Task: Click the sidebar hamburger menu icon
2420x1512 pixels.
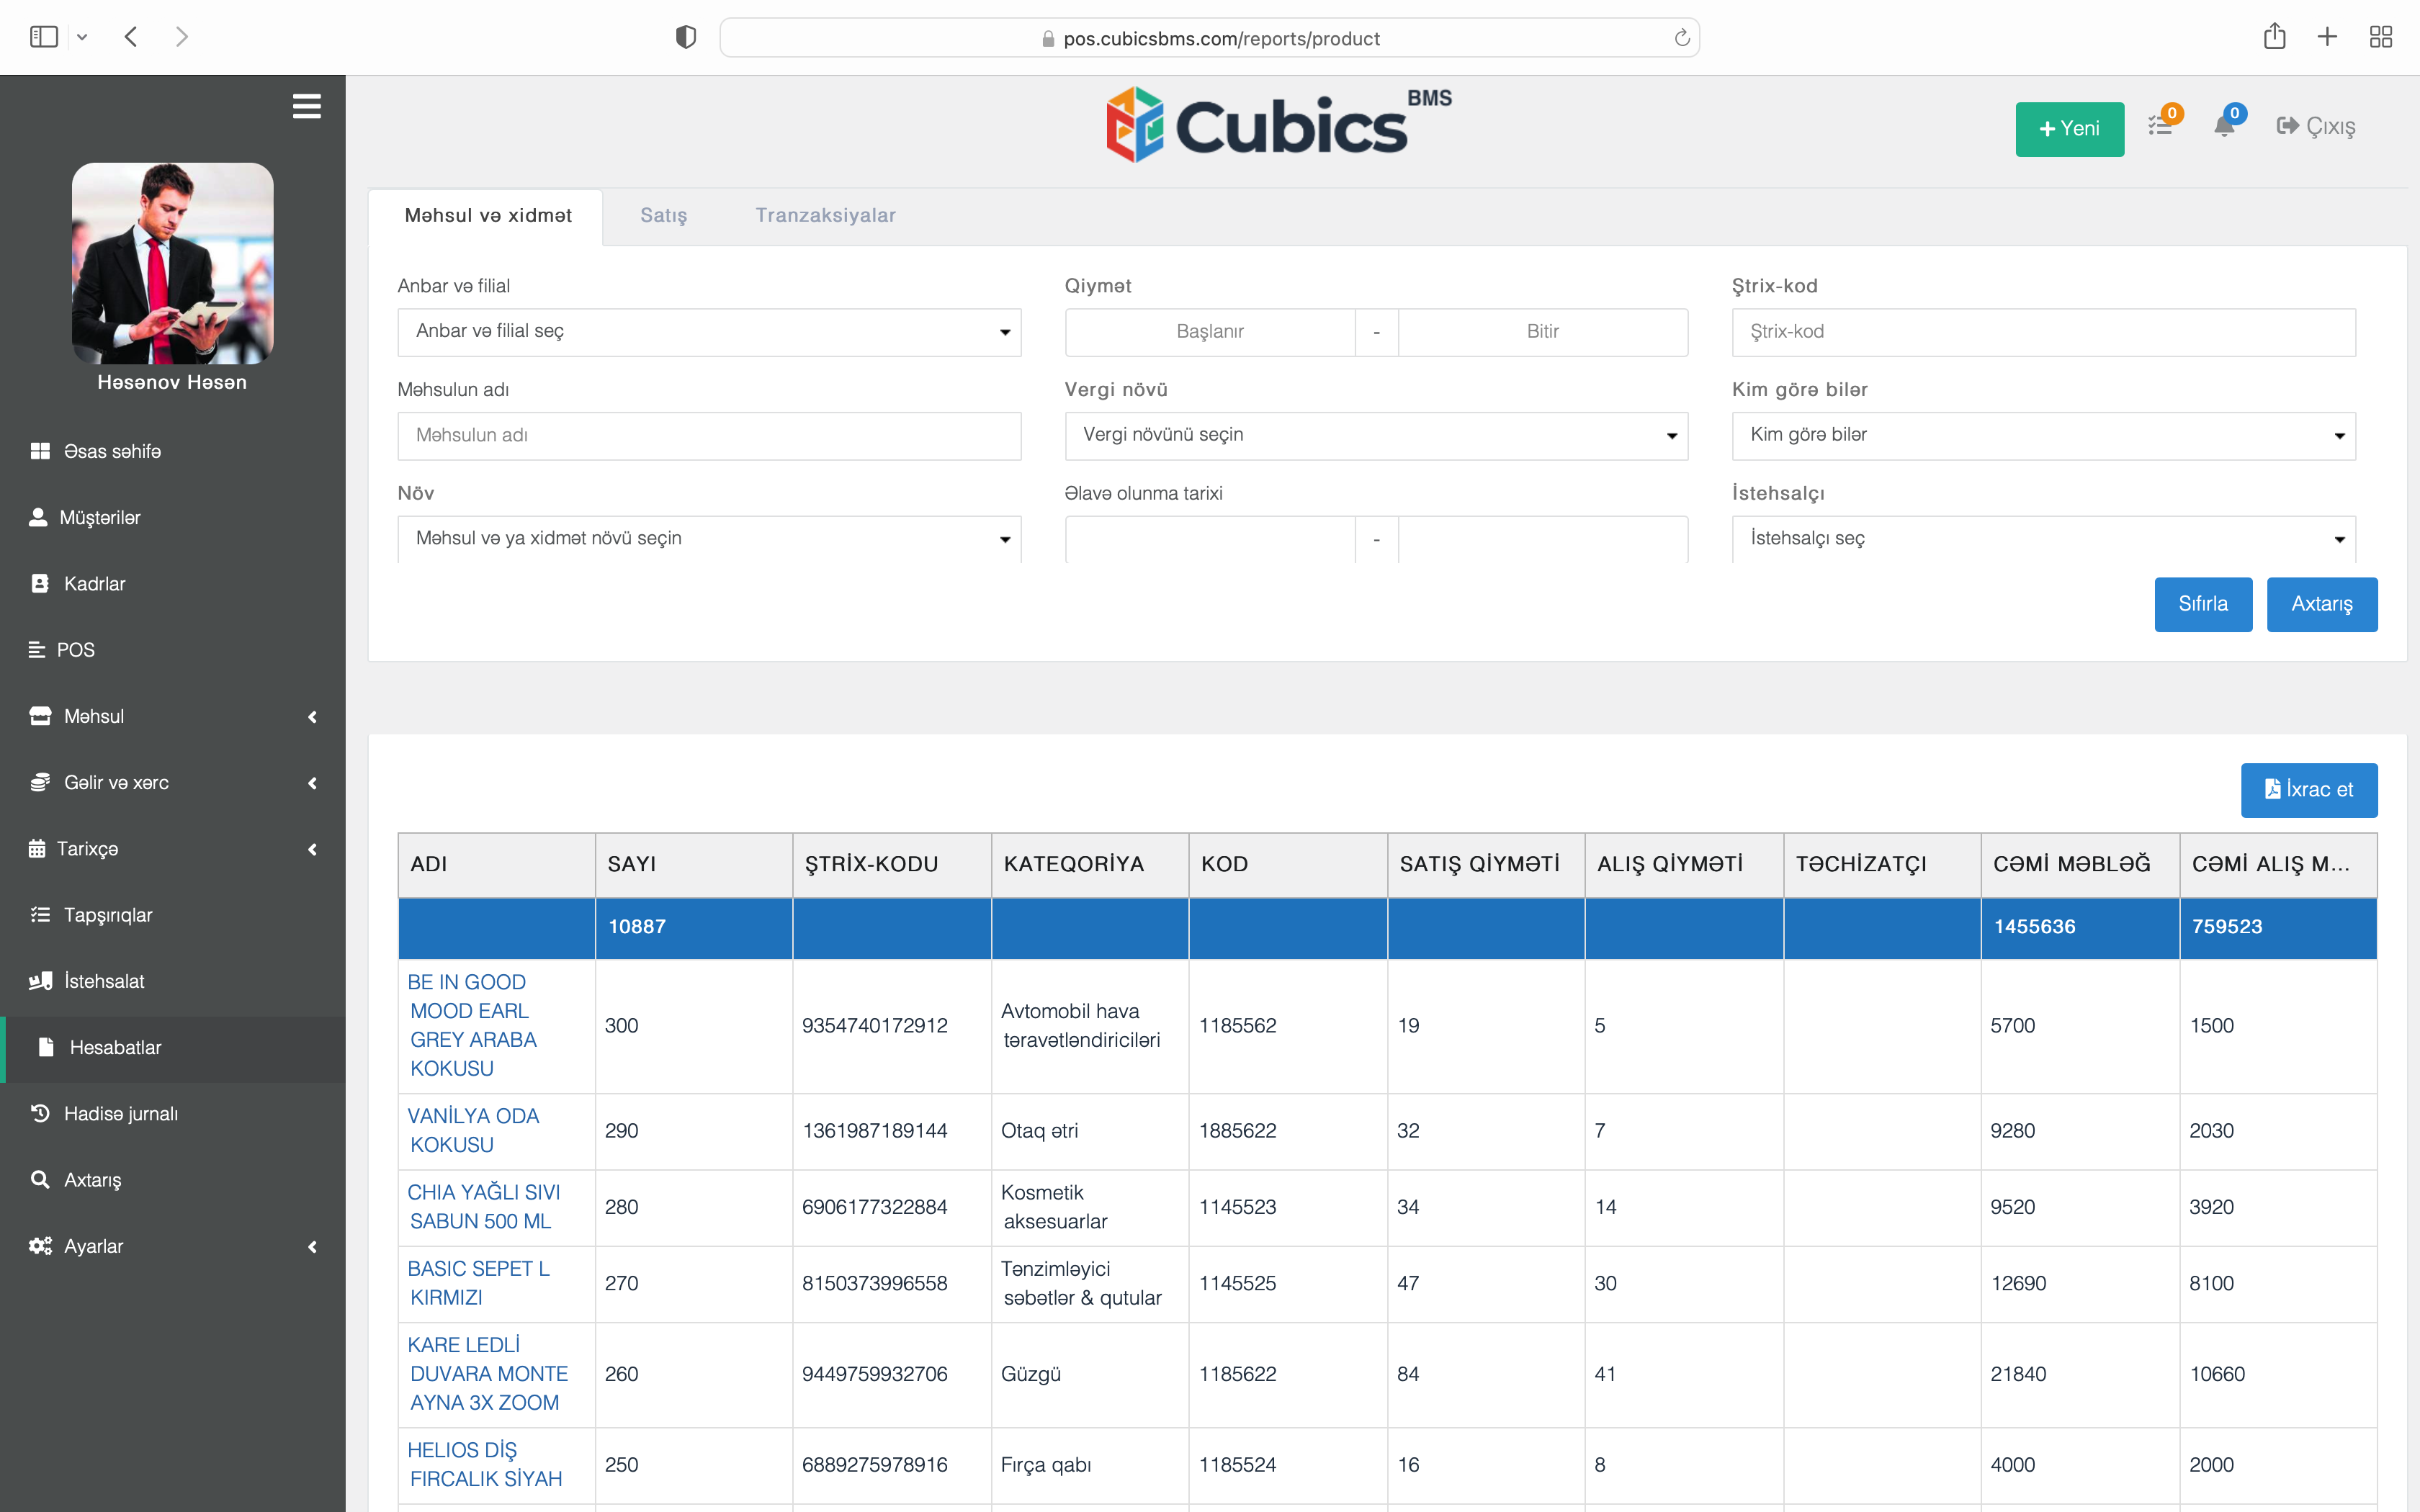Action: [x=307, y=107]
